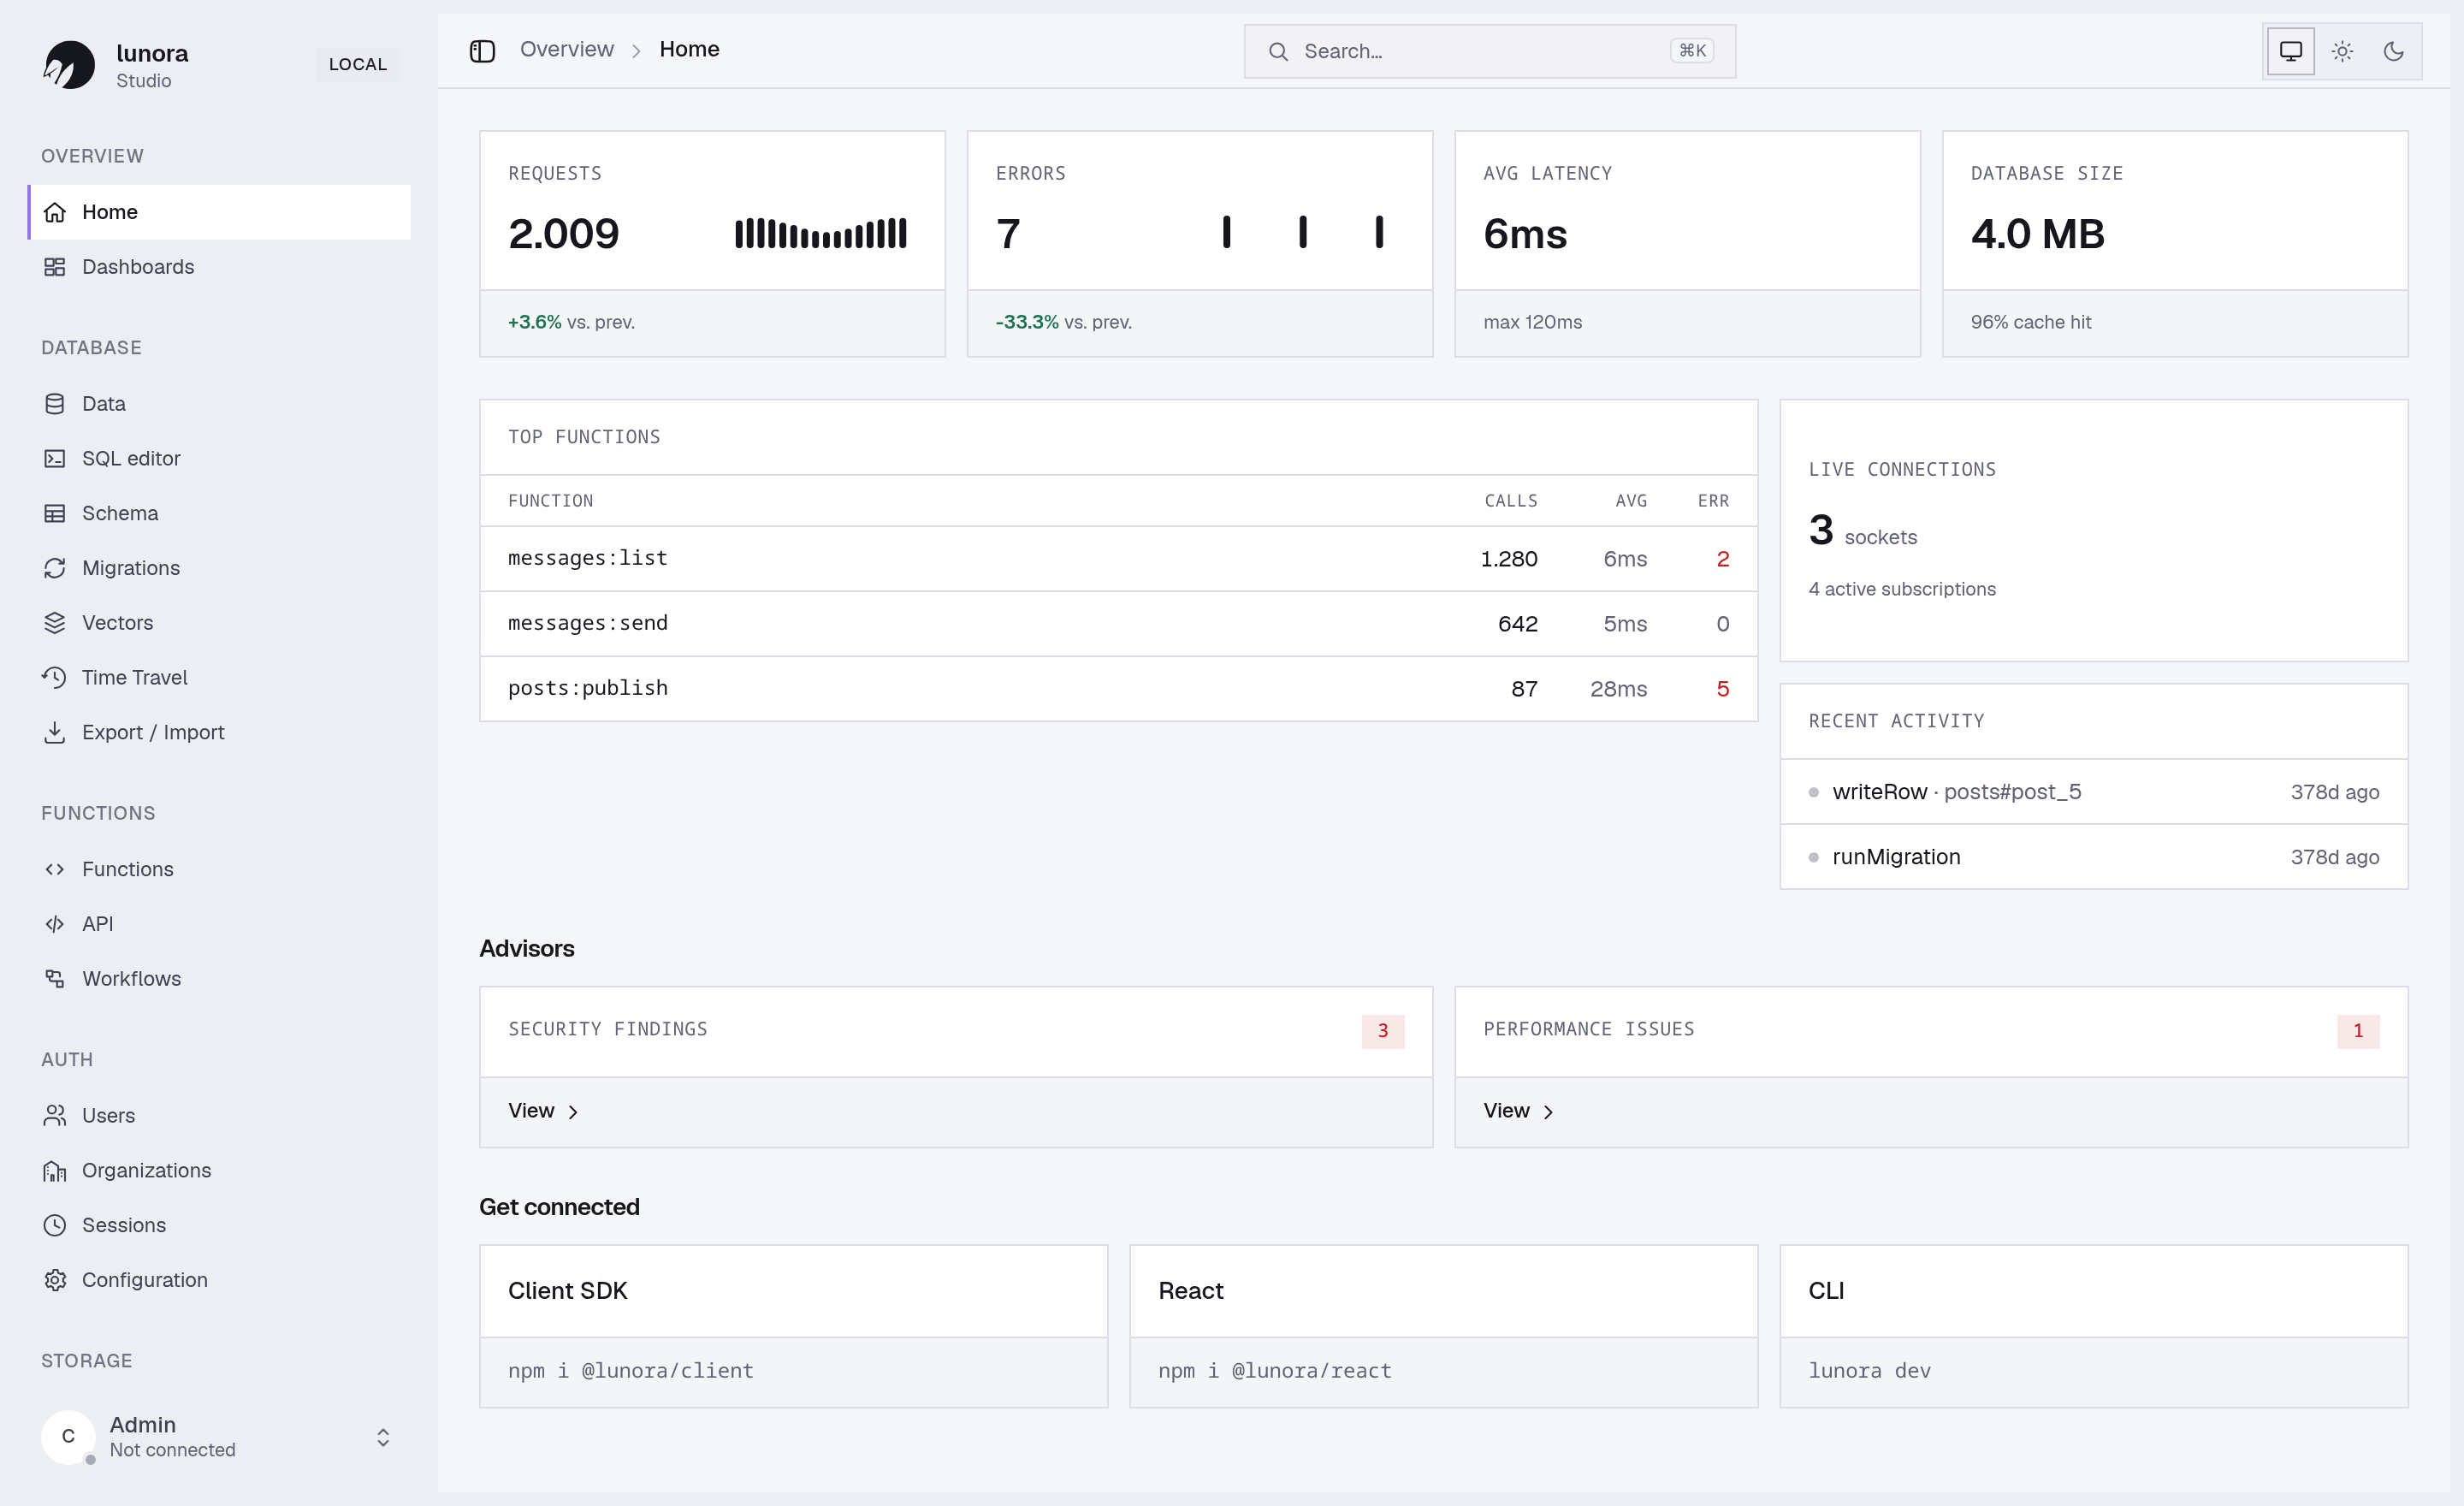Image resolution: width=2464 pixels, height=1506 pixels.
Task: Click the npm i @lunora/react command
Action: [x=1274, y=1371]
